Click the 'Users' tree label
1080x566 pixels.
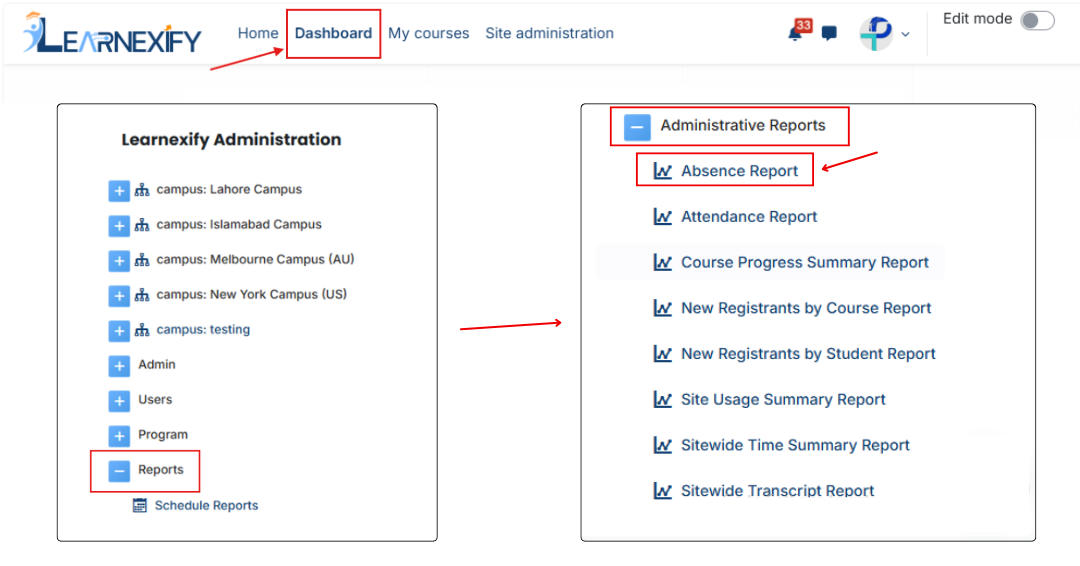click(155, 399)
